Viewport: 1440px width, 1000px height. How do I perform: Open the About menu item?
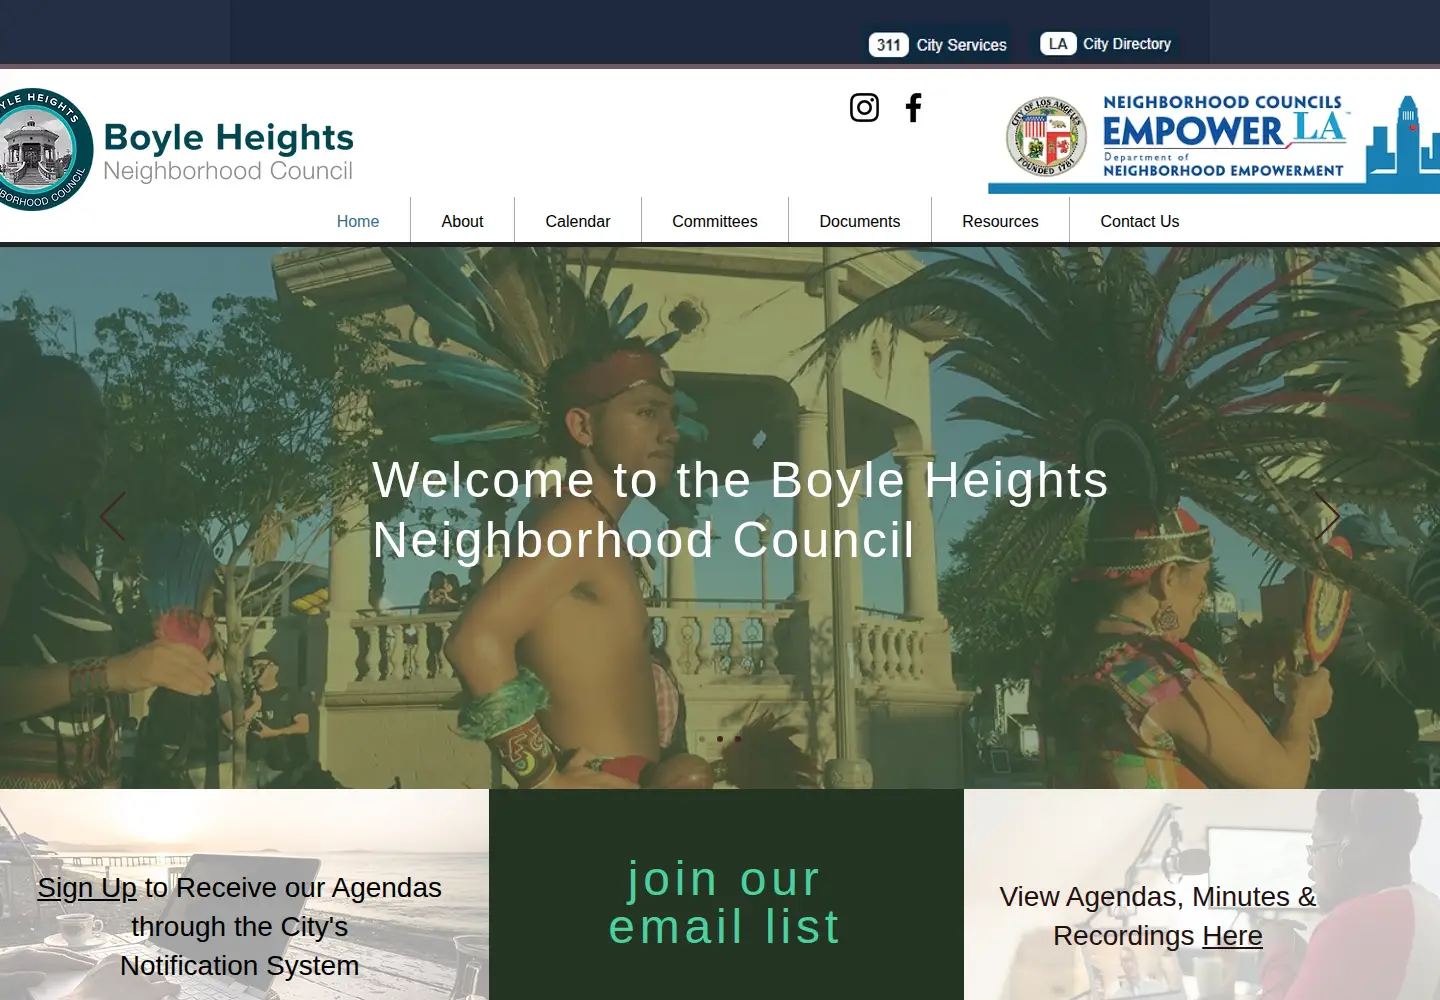[x=462, y=221]
